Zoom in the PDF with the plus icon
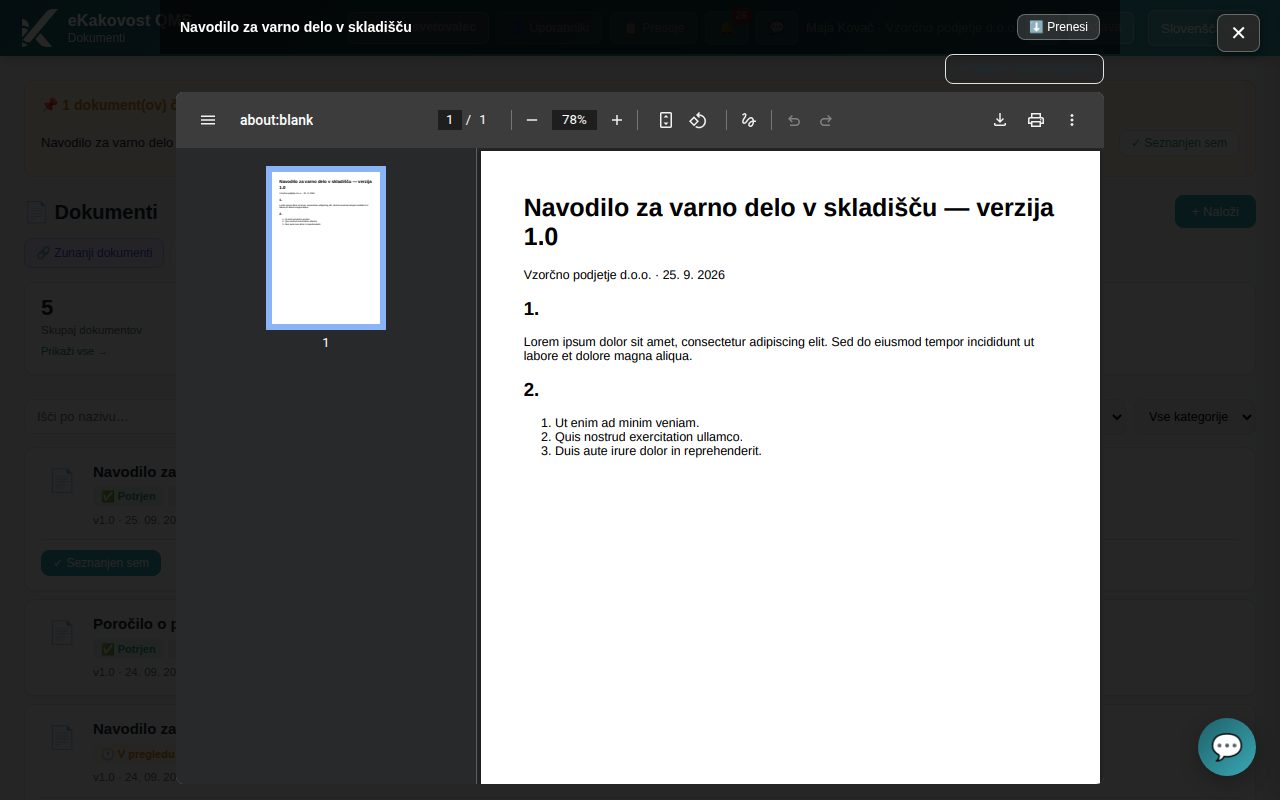Image resolution: width=1280 pixels, height=800 pixels. (x=617, y=120)
